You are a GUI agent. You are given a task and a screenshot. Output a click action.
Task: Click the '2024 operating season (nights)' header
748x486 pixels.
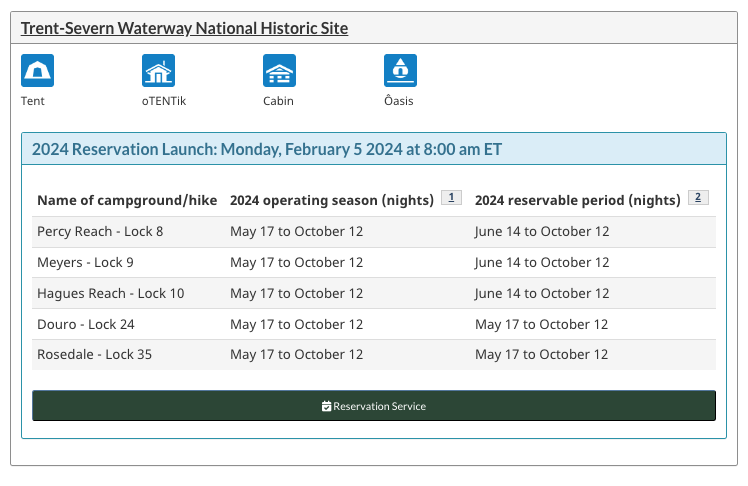pos(332,200)
